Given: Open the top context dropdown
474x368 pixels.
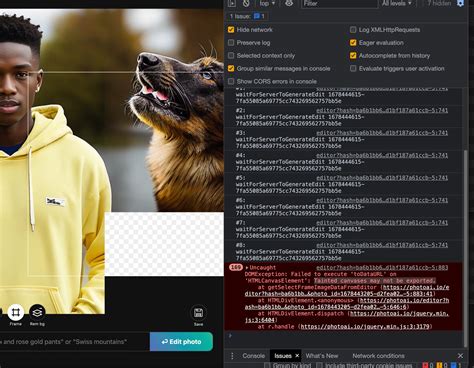Looking at the screenshot, I should (x=267, y=3).
